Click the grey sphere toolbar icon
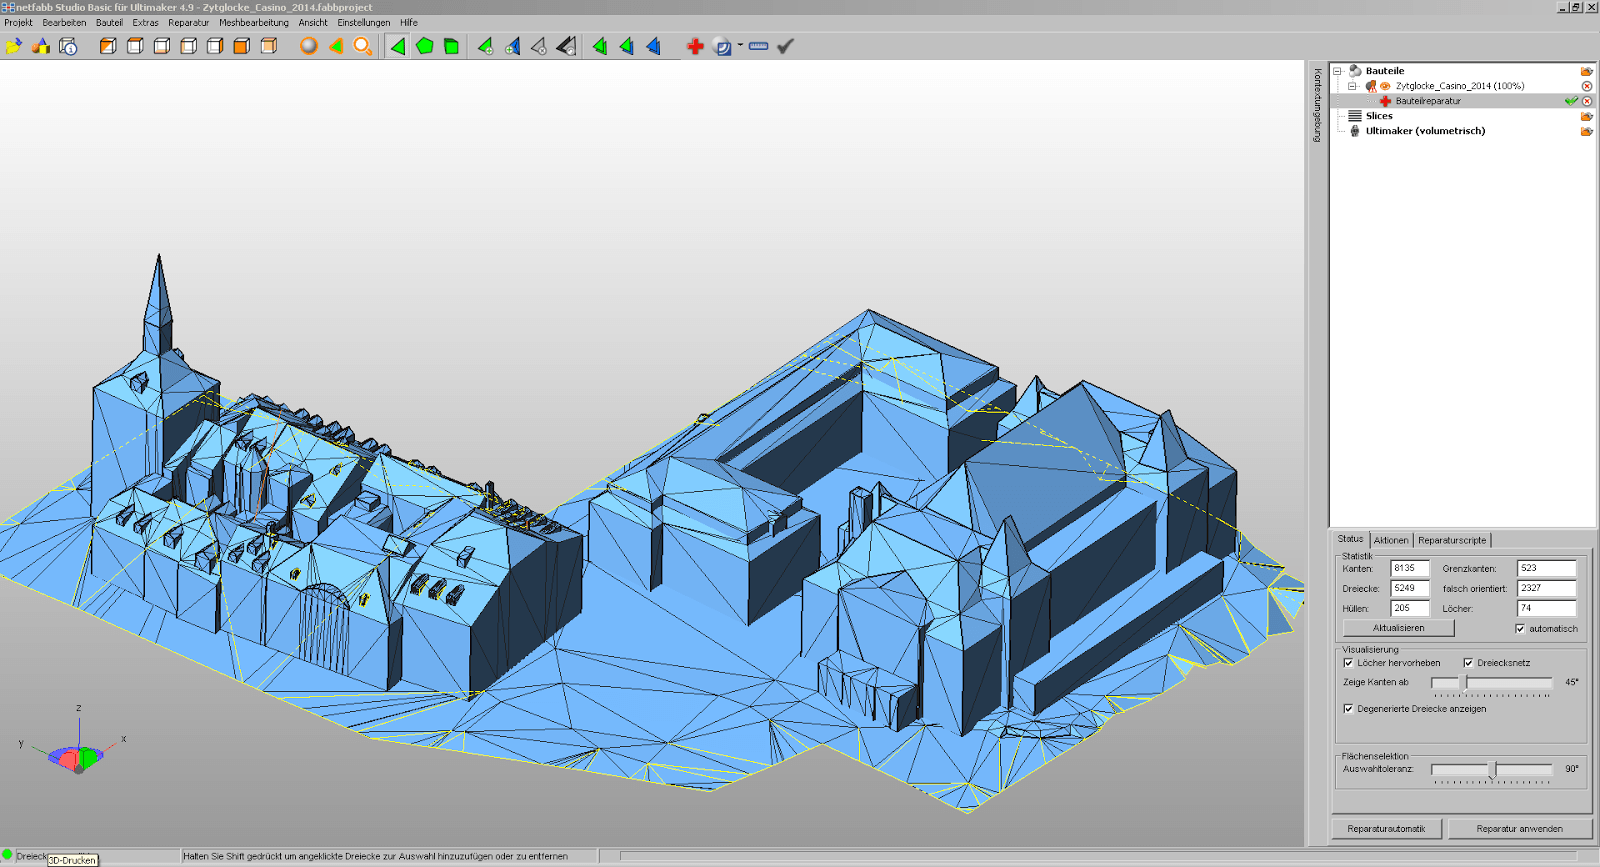This screenshot has height=867, width=1600. 309,46
